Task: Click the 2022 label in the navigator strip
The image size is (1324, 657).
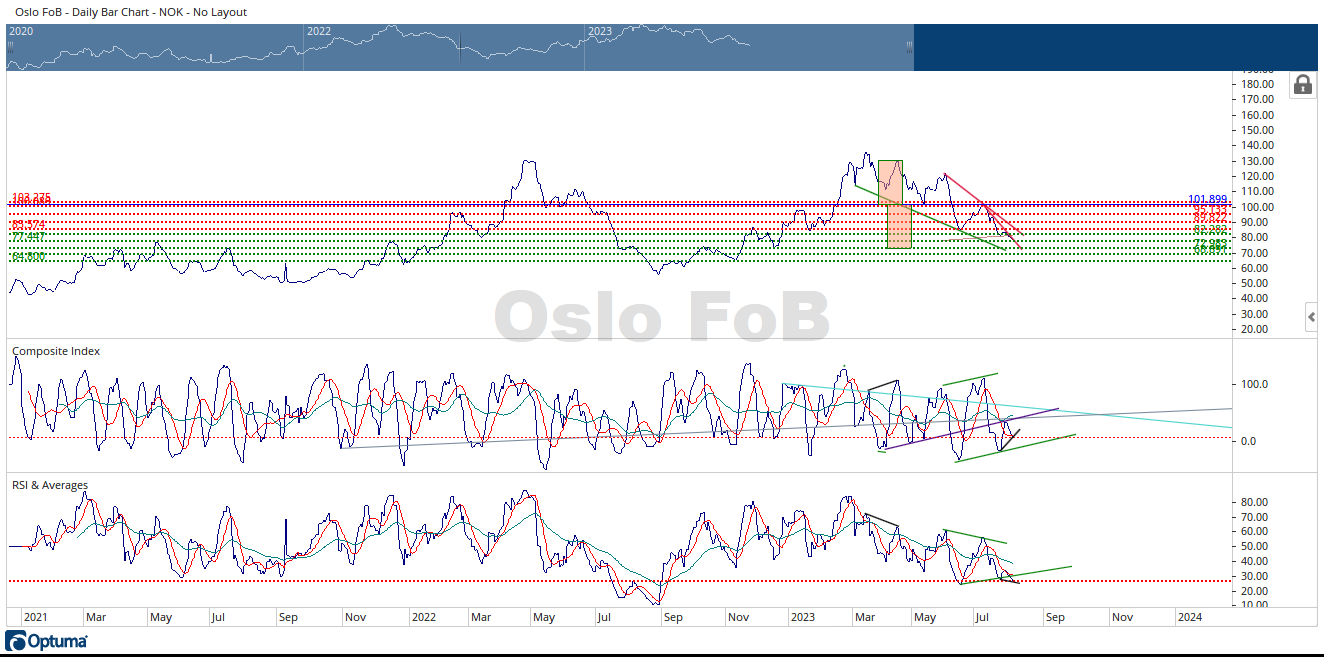Action: [x=318, y=31]
